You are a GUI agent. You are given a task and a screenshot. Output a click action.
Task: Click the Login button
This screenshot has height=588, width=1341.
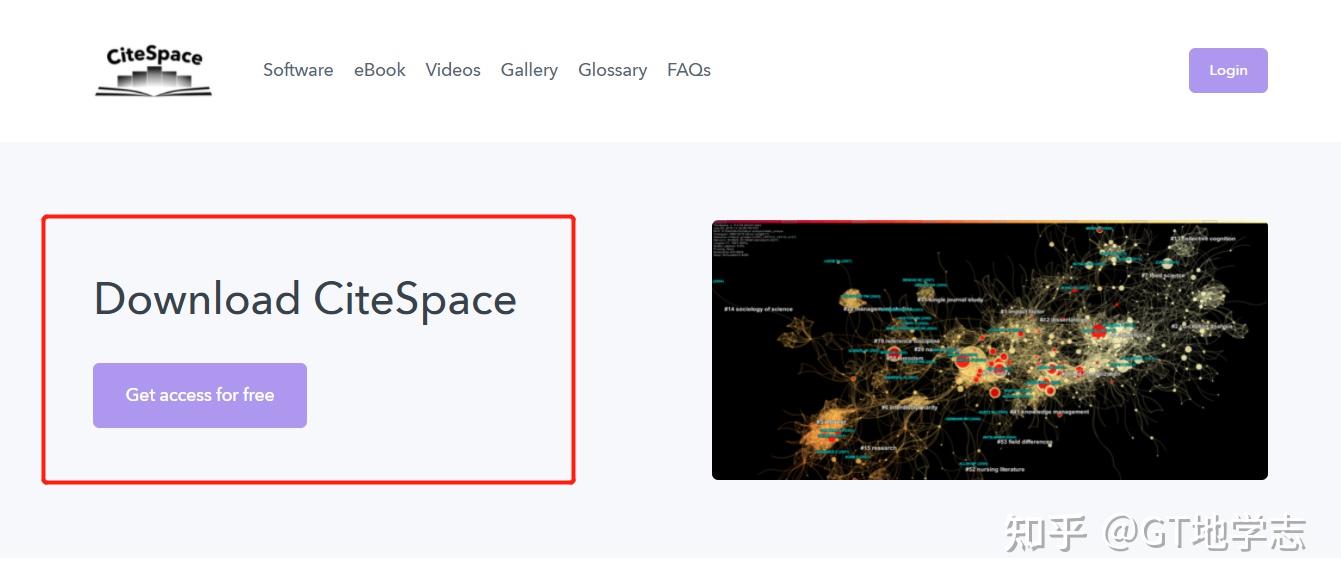pos(1227,70)
